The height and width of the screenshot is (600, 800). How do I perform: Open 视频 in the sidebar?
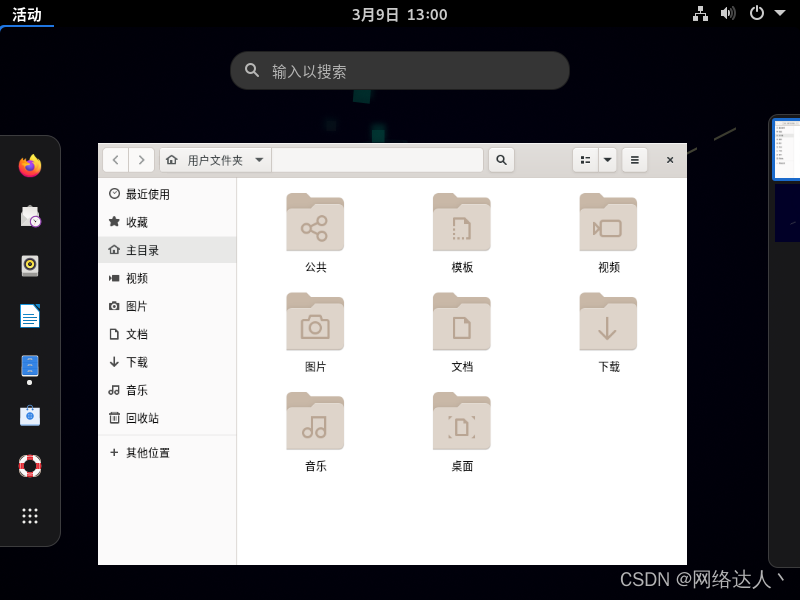click(167, 278)
